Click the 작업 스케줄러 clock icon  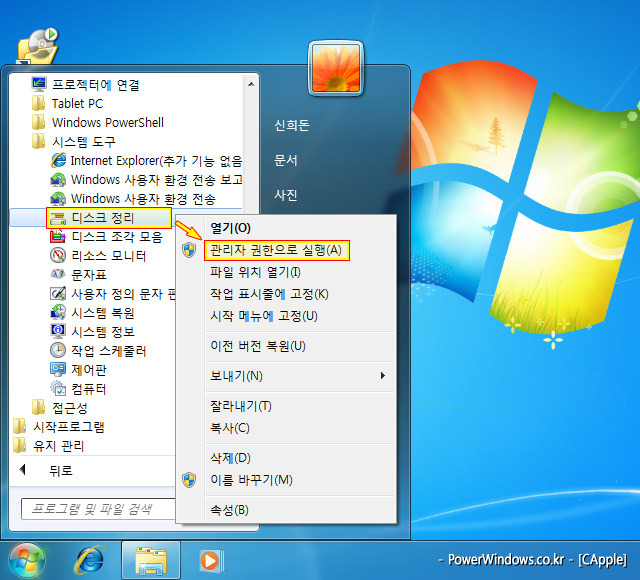(58, 350)
